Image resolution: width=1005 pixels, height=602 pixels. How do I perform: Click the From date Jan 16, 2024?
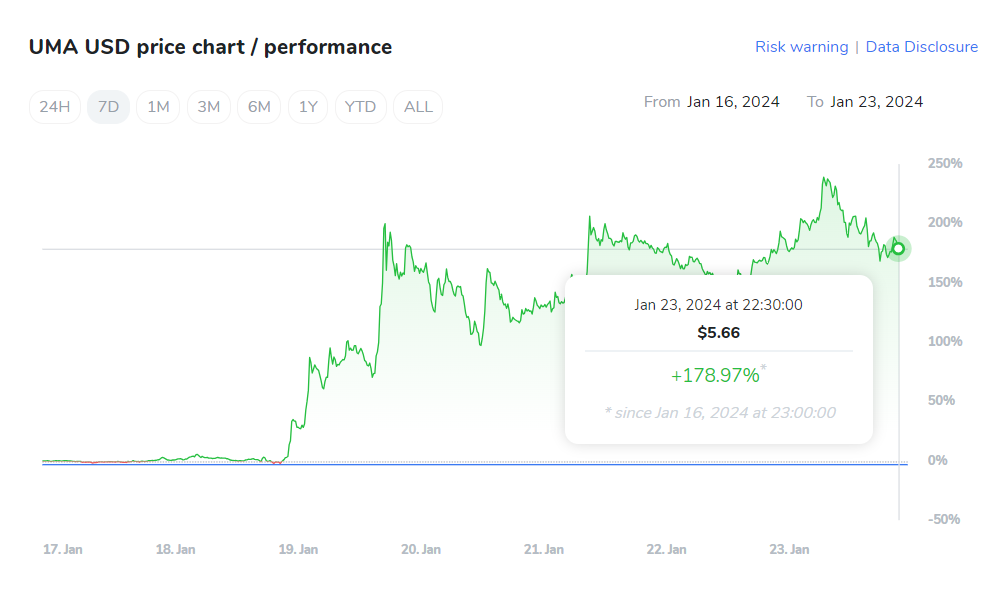(733, 102)
